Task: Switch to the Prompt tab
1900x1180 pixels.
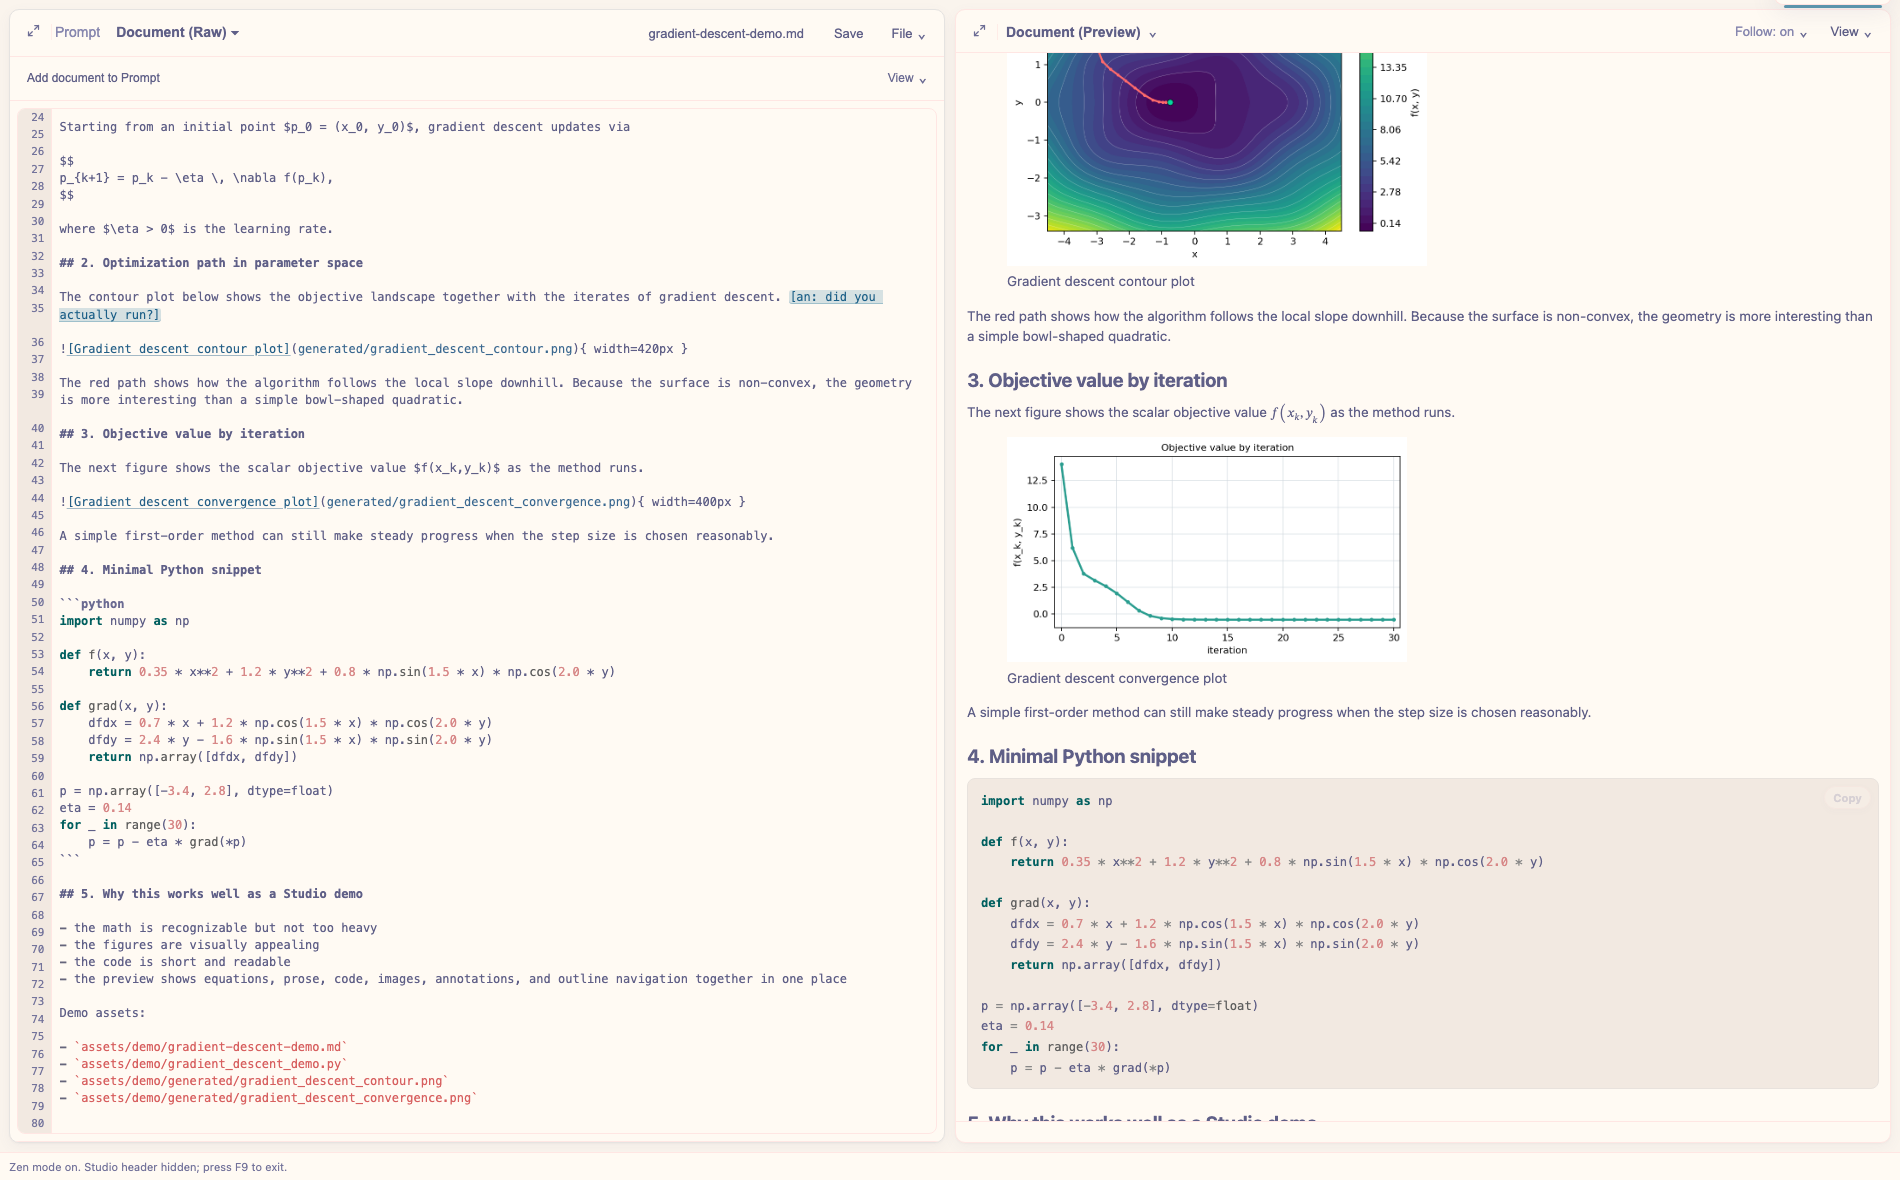Action: point(77,32)
